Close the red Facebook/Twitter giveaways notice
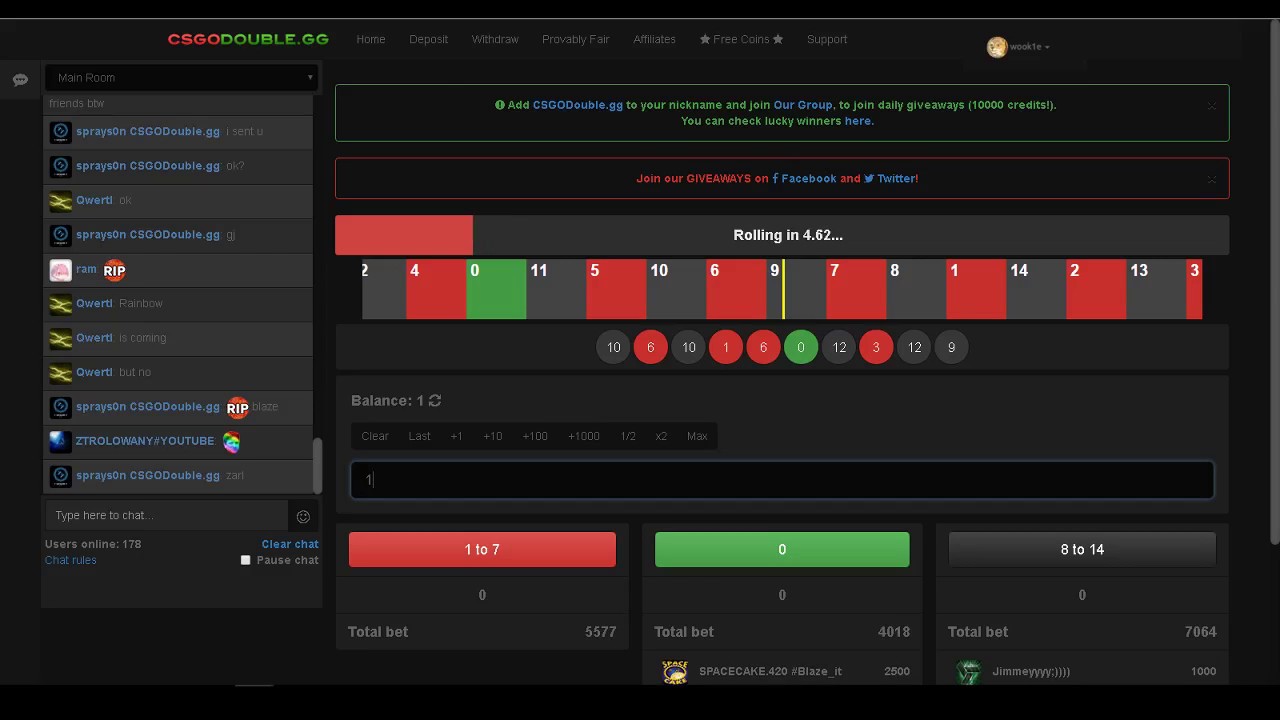Screen dimensions: 1280x720 pos(1211,179)
